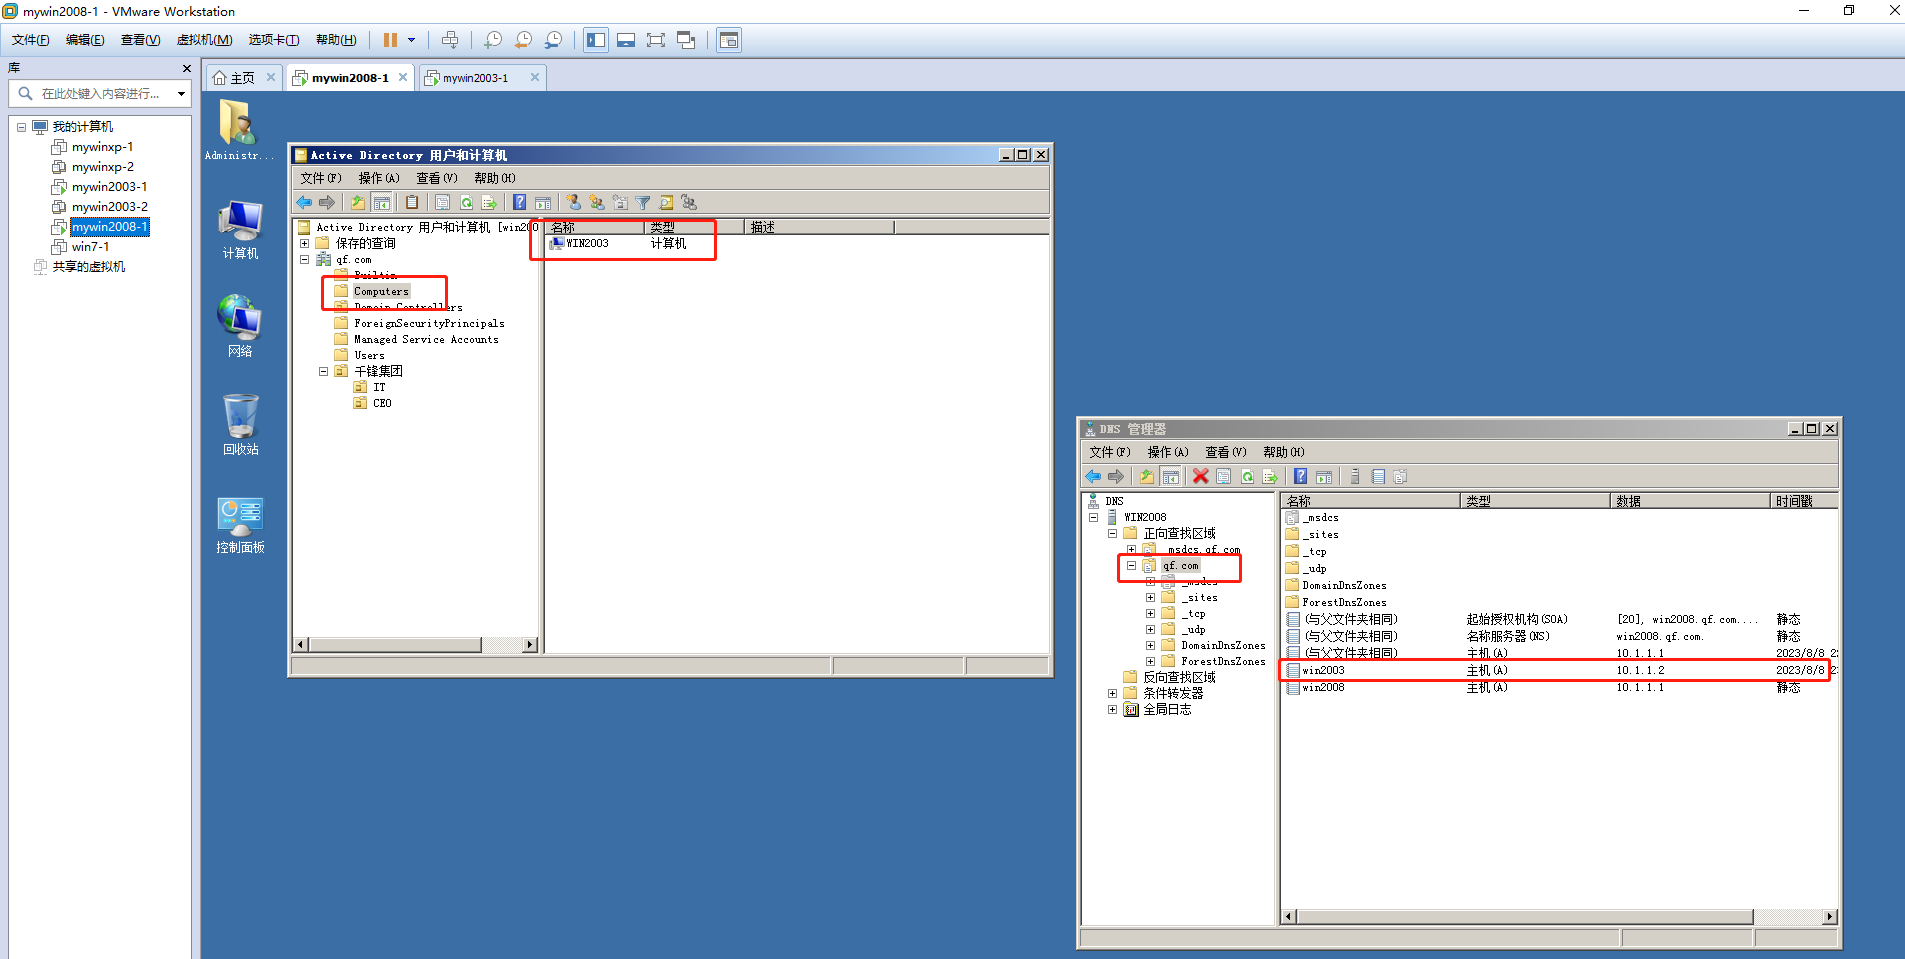Open VMware 编辑(E) menu
This screenshot has width=1905, height=959.
(85, 40)
